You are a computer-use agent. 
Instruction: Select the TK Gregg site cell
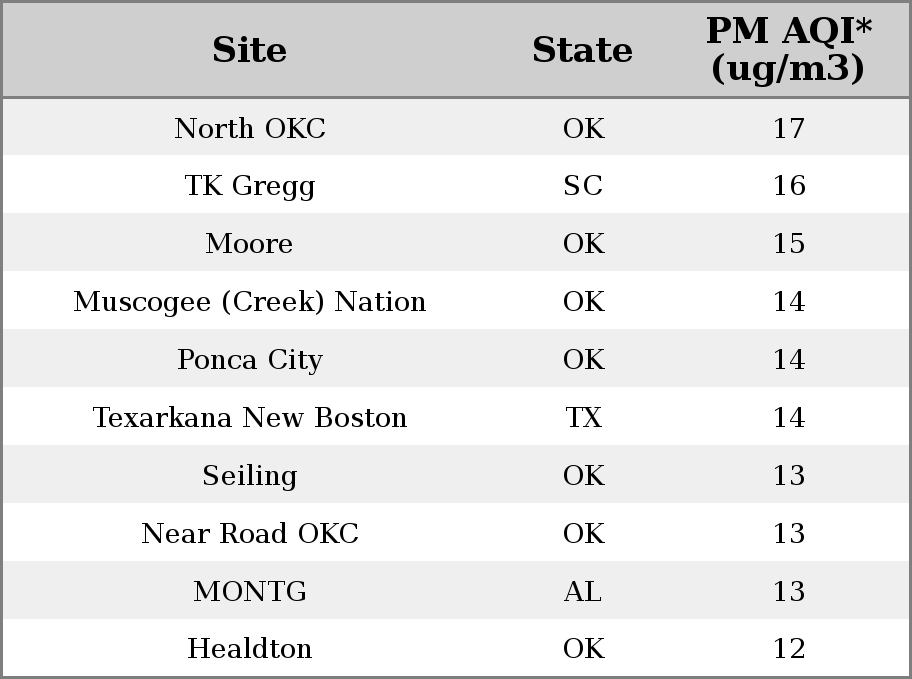point(250,186)
